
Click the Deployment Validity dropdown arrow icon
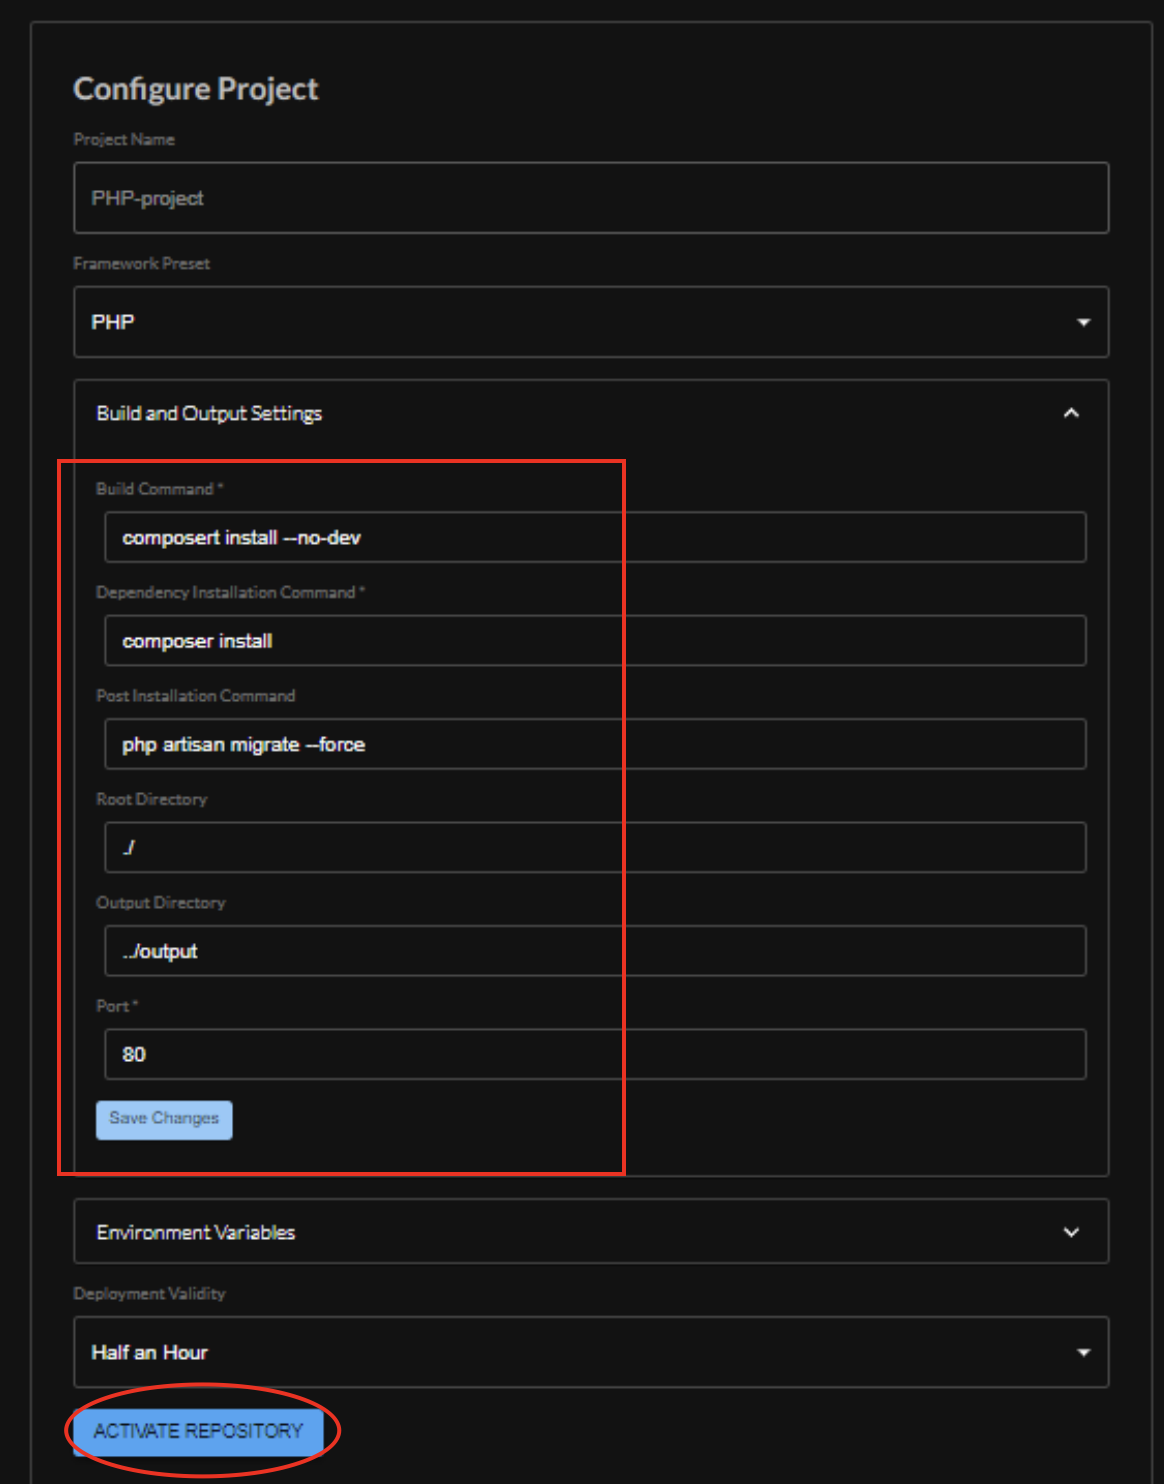1083,1352
